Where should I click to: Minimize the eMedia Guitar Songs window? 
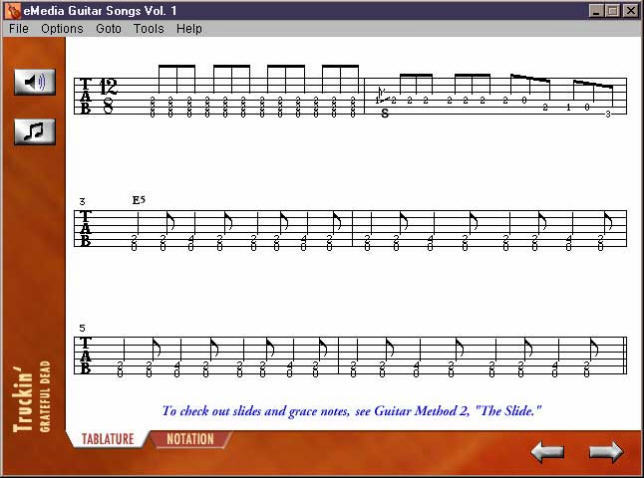(x=596, y=11)
